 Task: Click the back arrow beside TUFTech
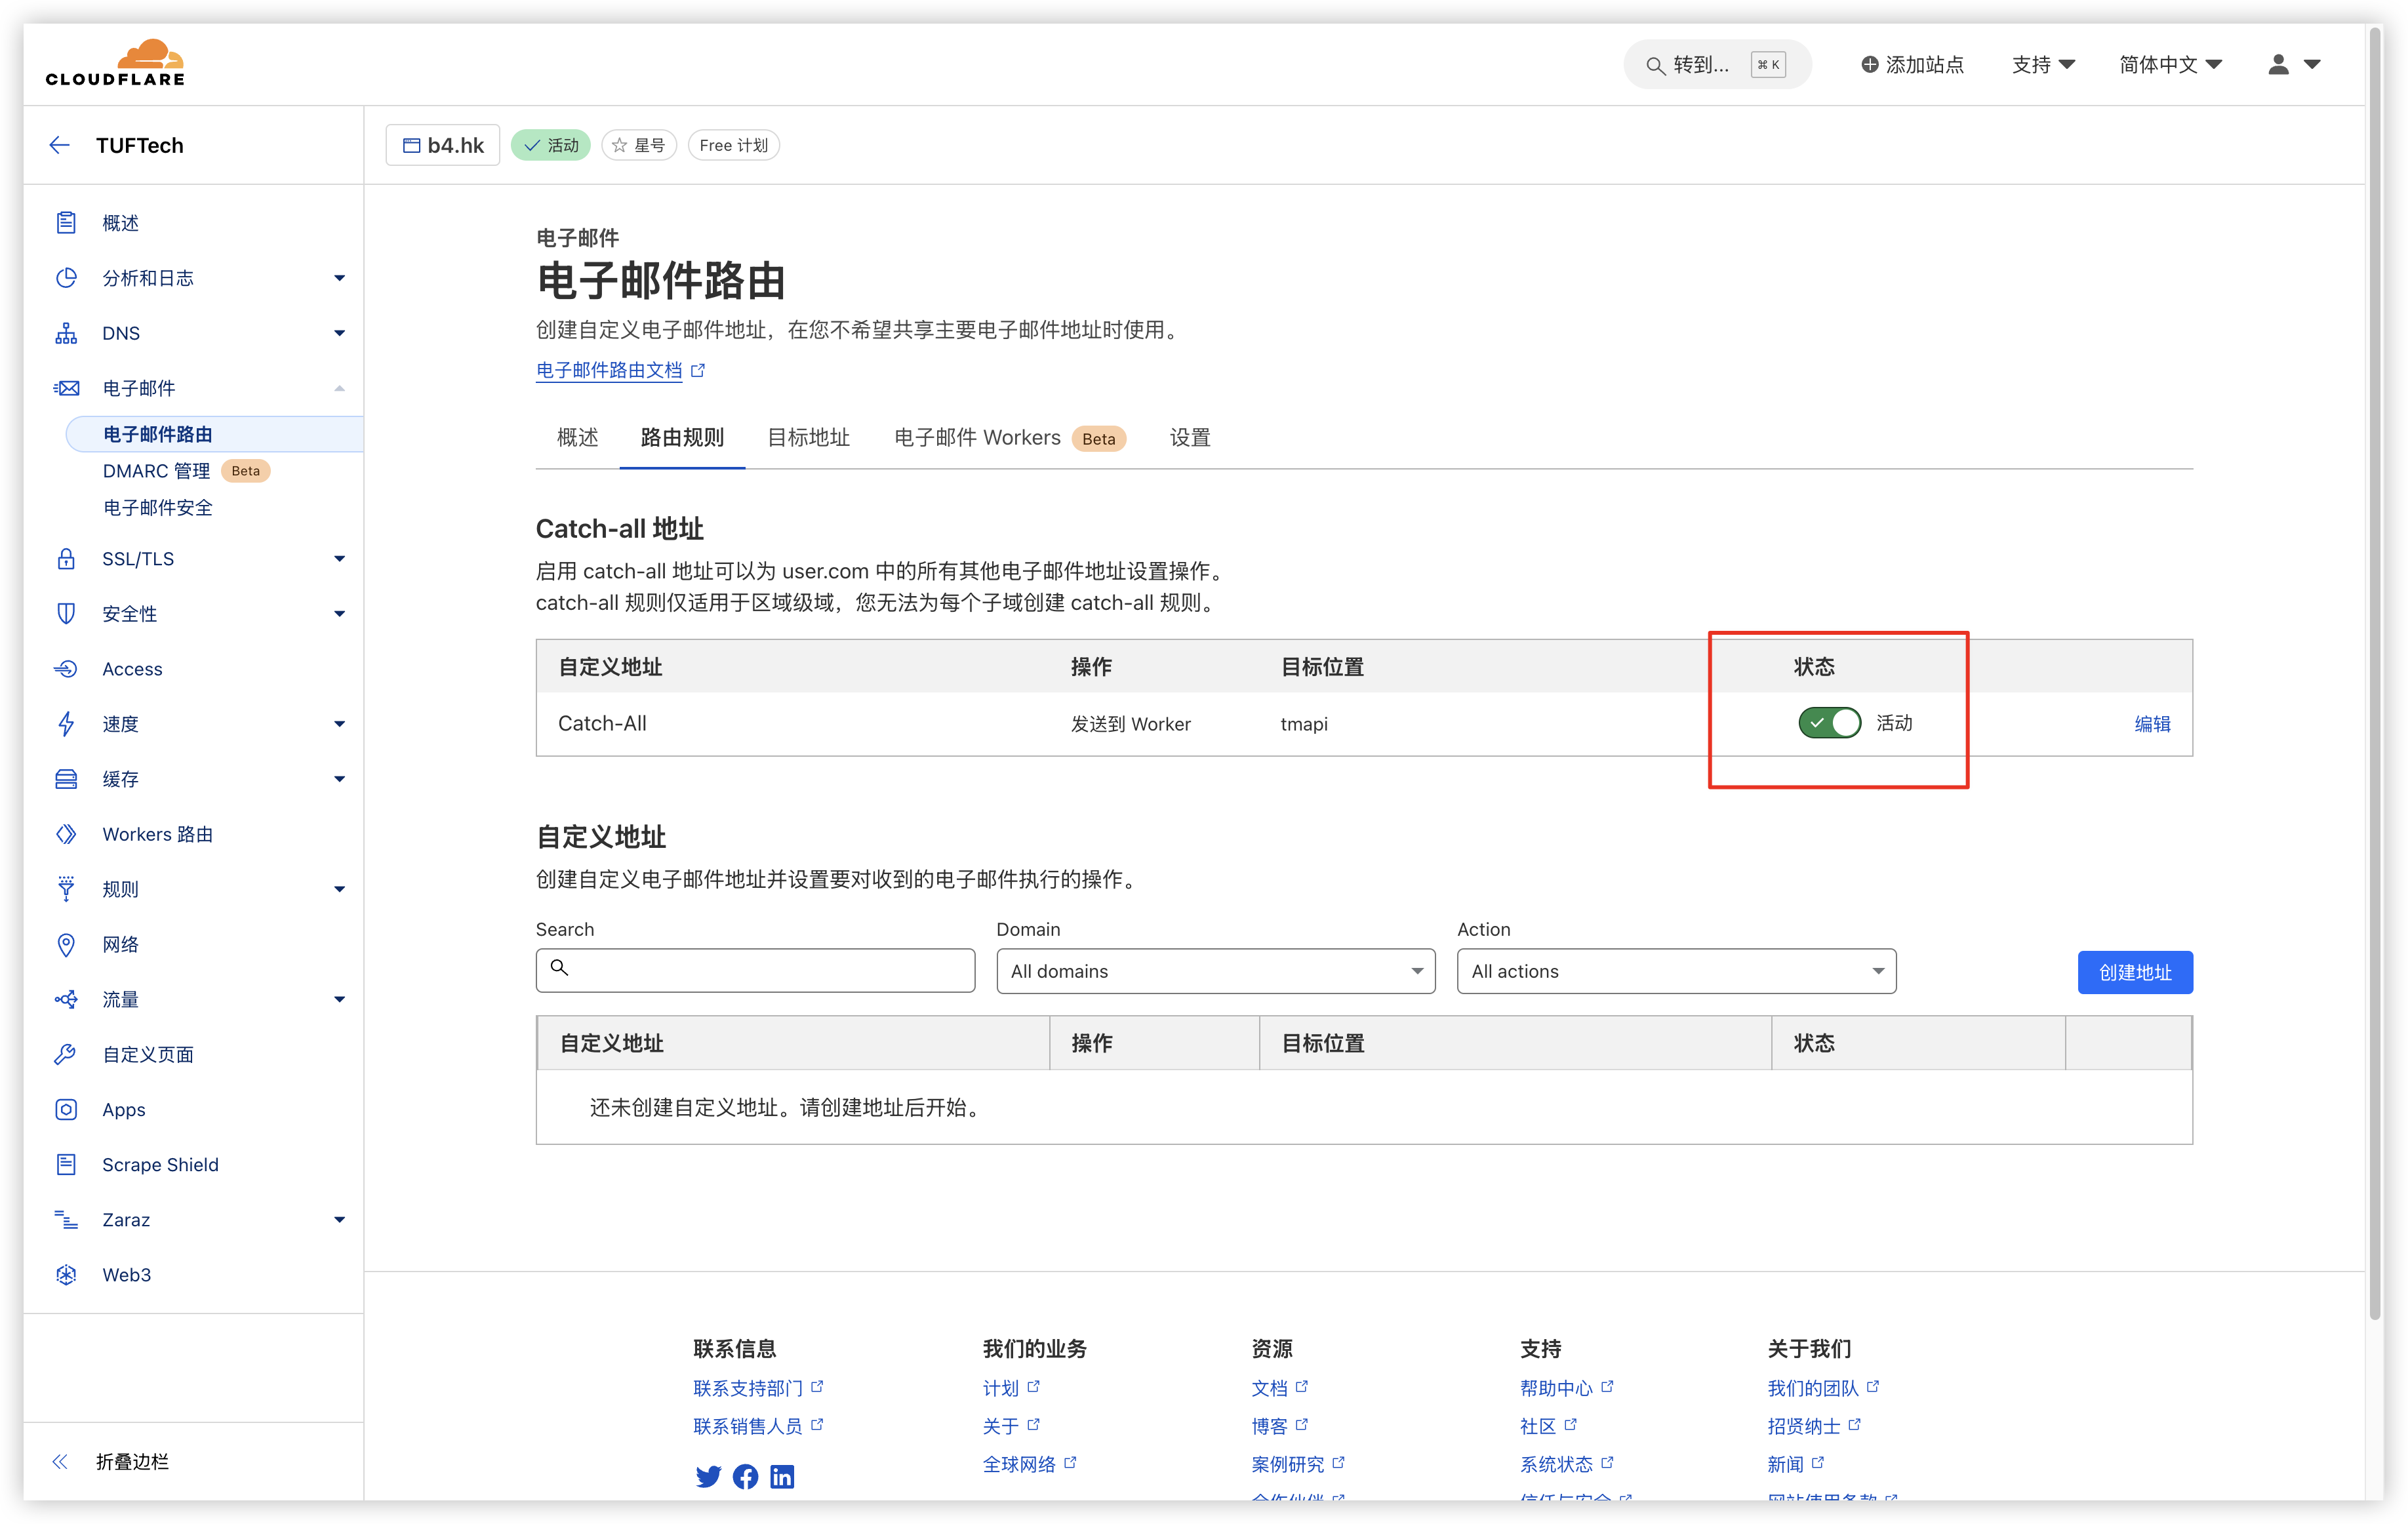click(x=60, y=145)
